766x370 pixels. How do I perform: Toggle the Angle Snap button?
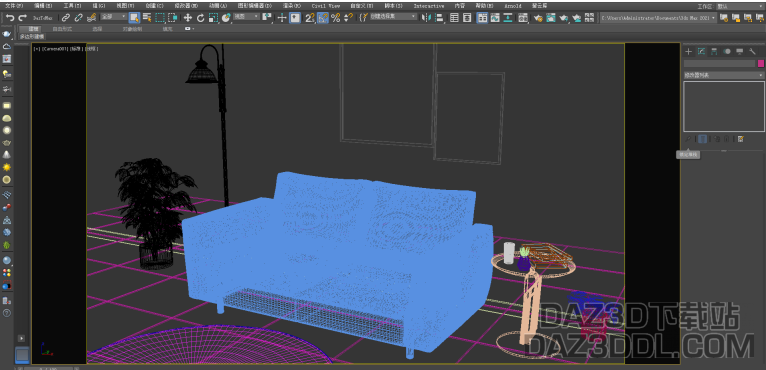coord(322,18)
